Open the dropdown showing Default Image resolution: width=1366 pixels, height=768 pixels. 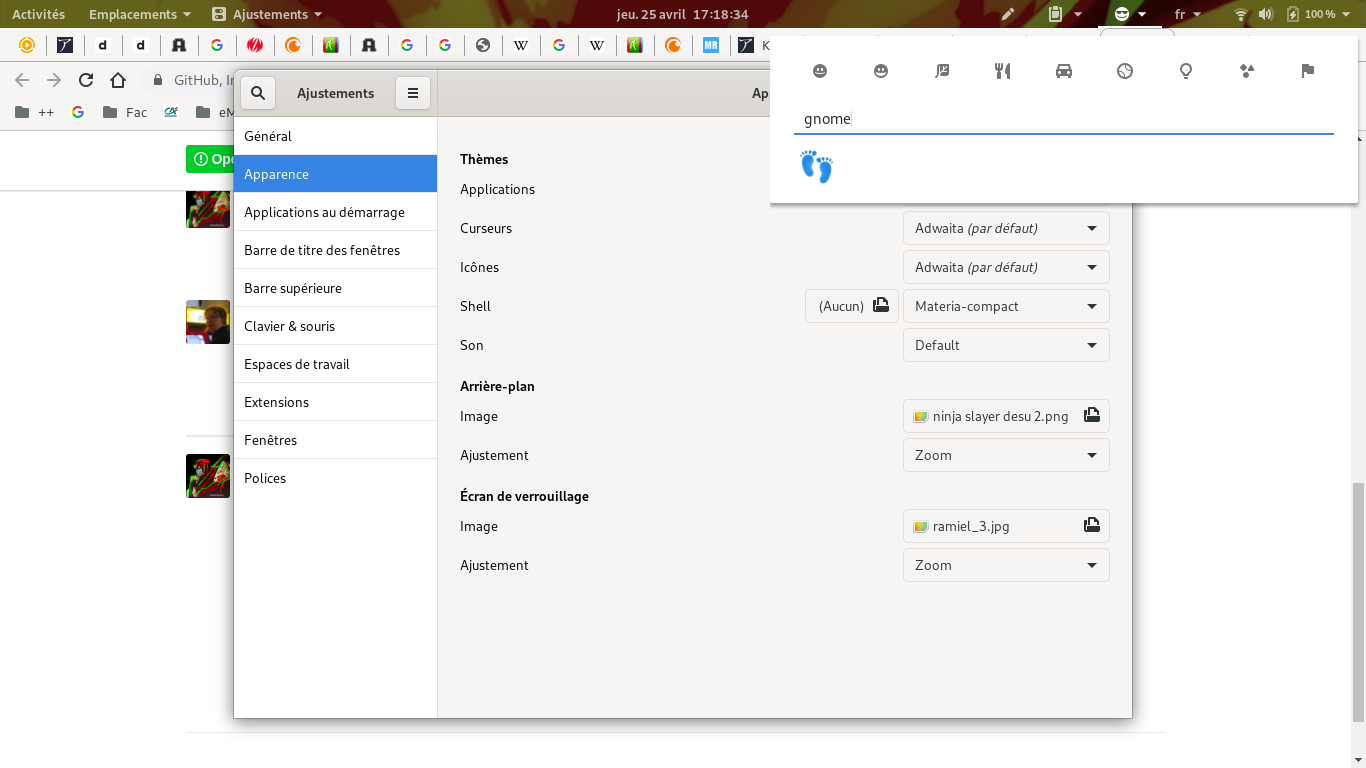(1006, 345)
